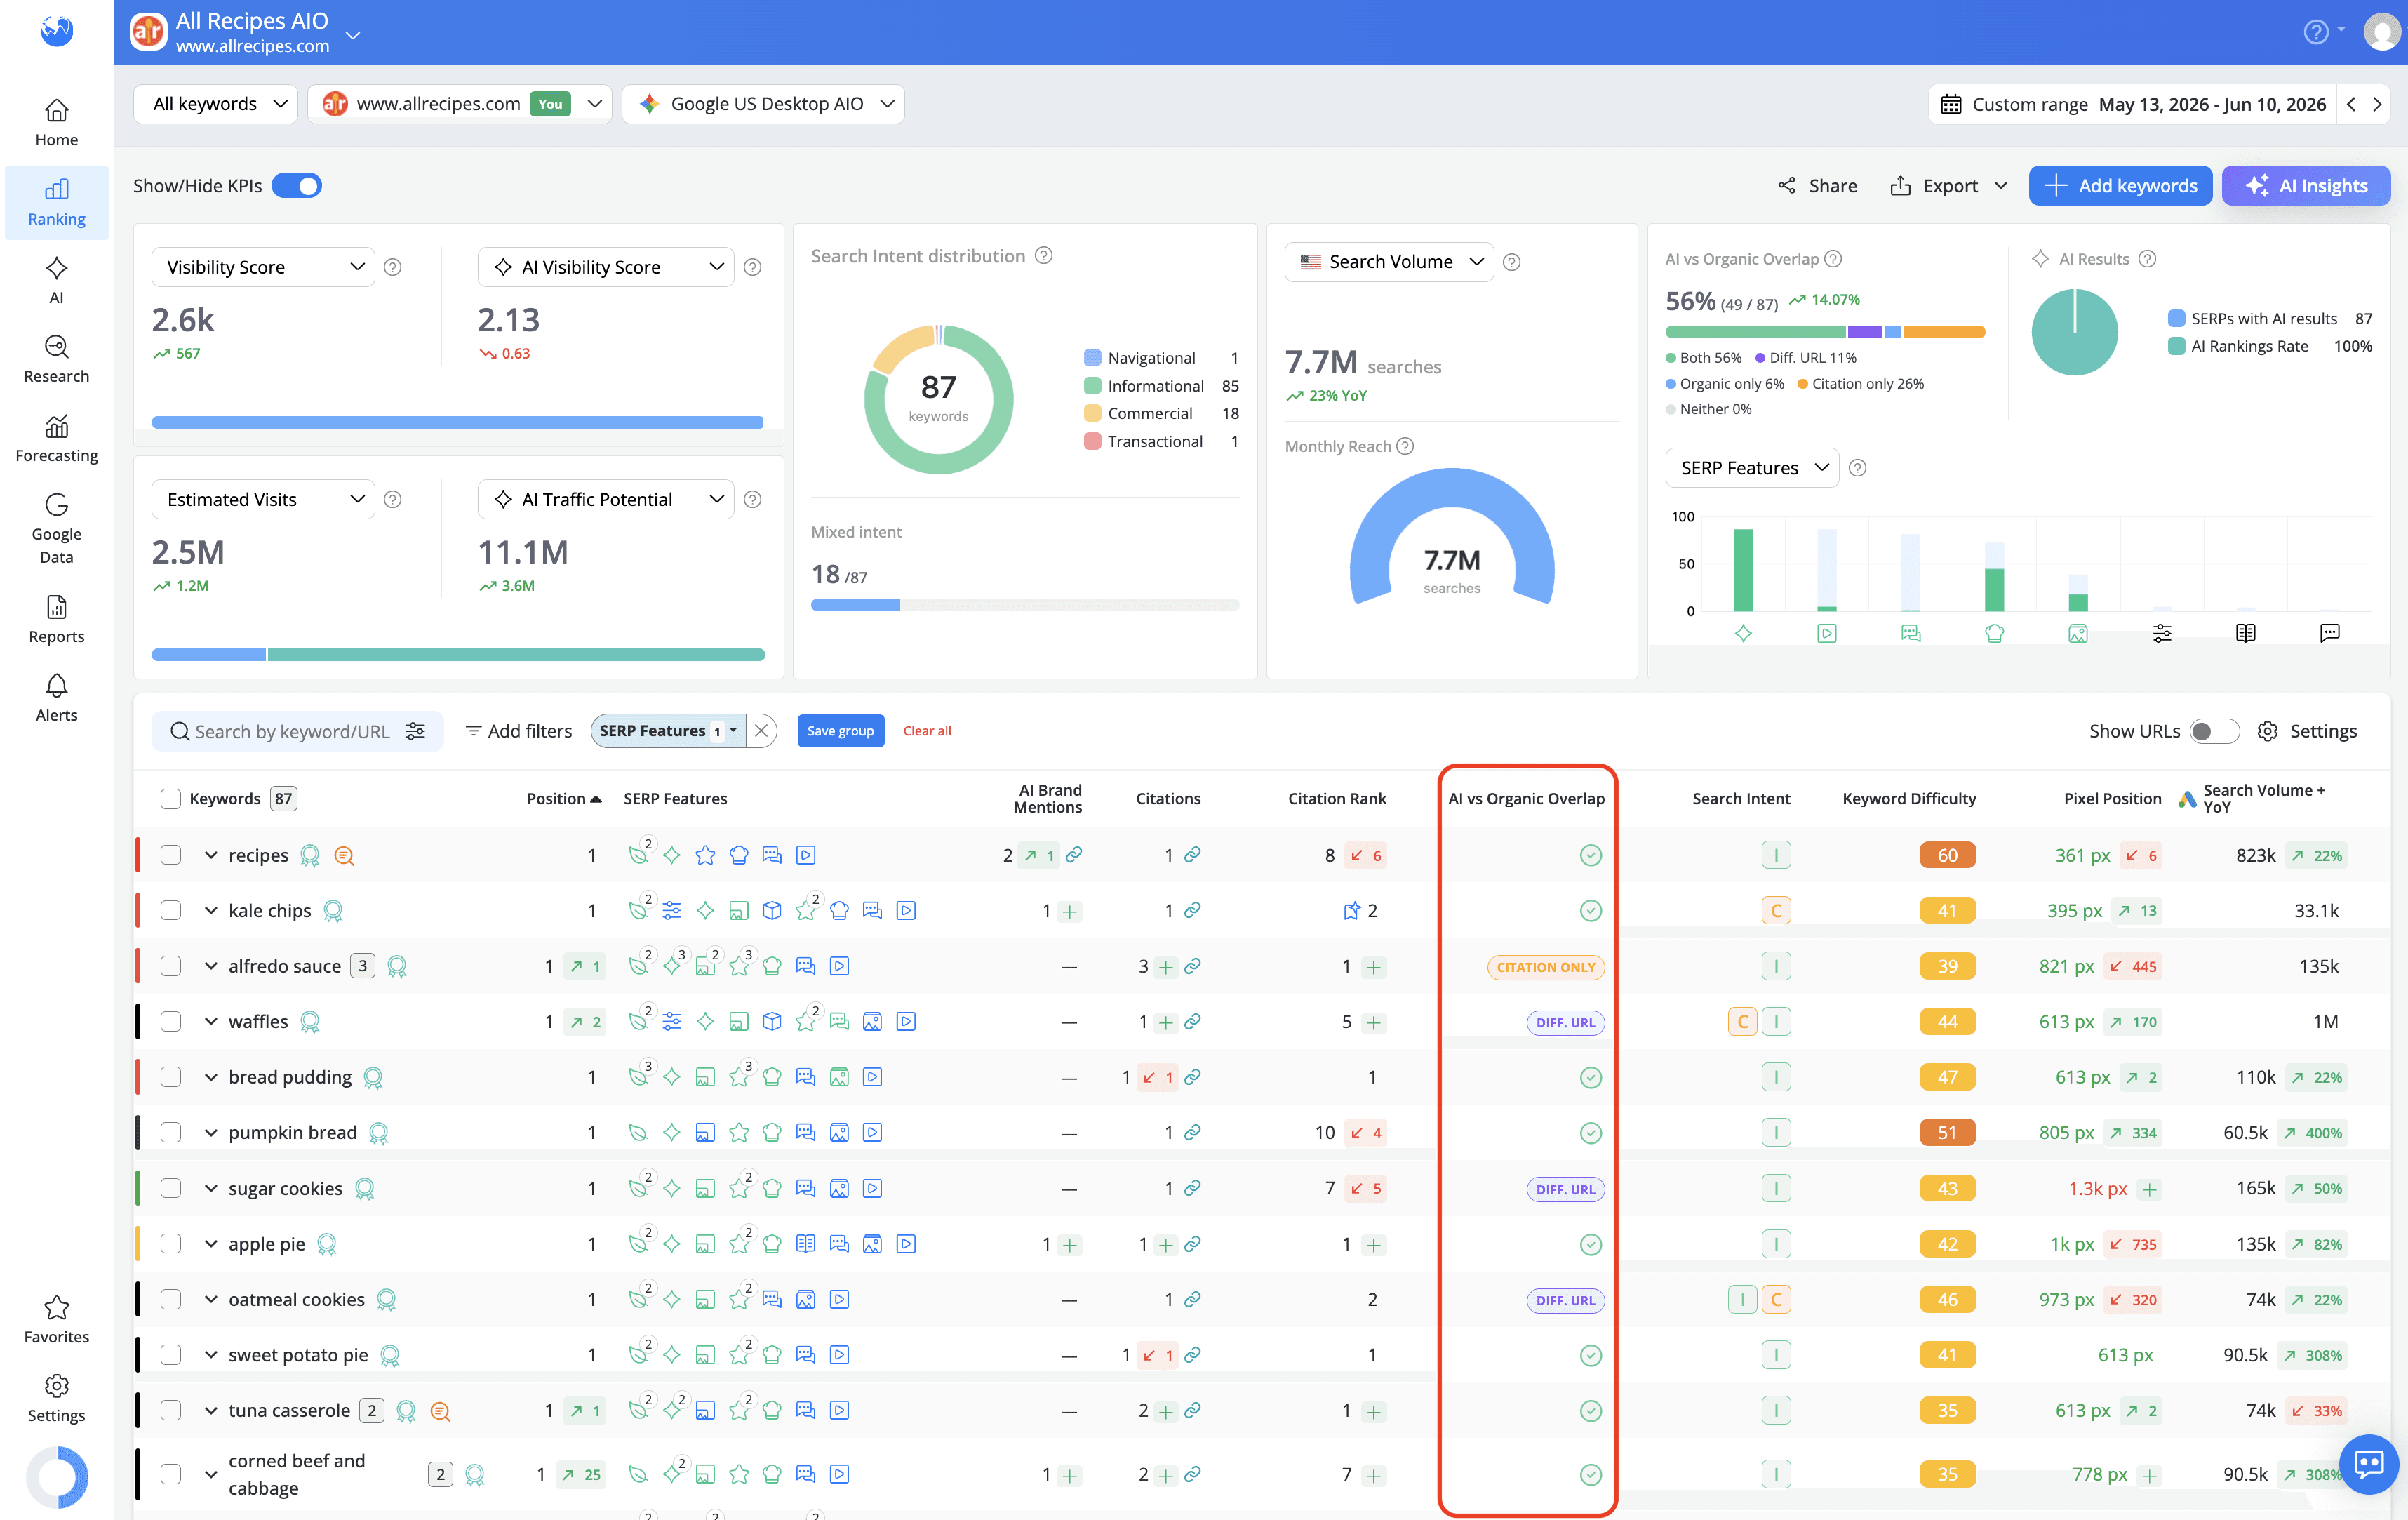Check the waffles keyword row
Screen dimensions: 2408x1520
point(170,1021)
